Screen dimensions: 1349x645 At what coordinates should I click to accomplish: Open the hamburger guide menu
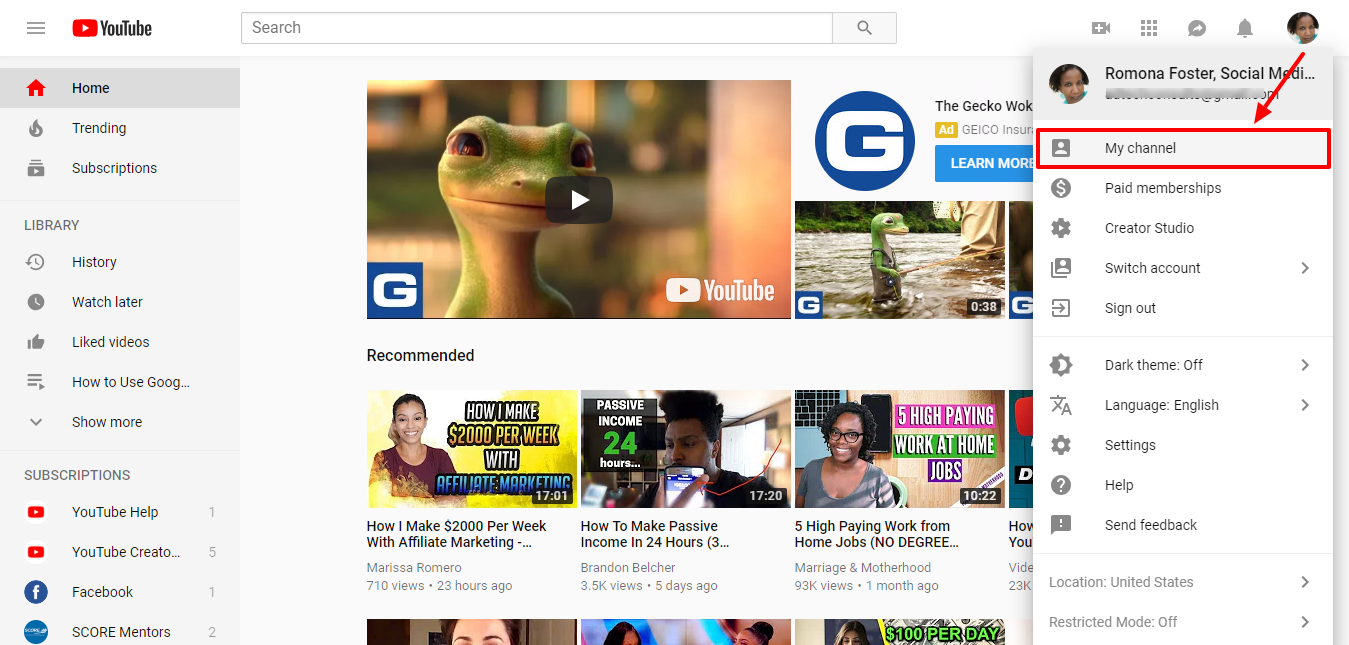[x=36, y=28]
